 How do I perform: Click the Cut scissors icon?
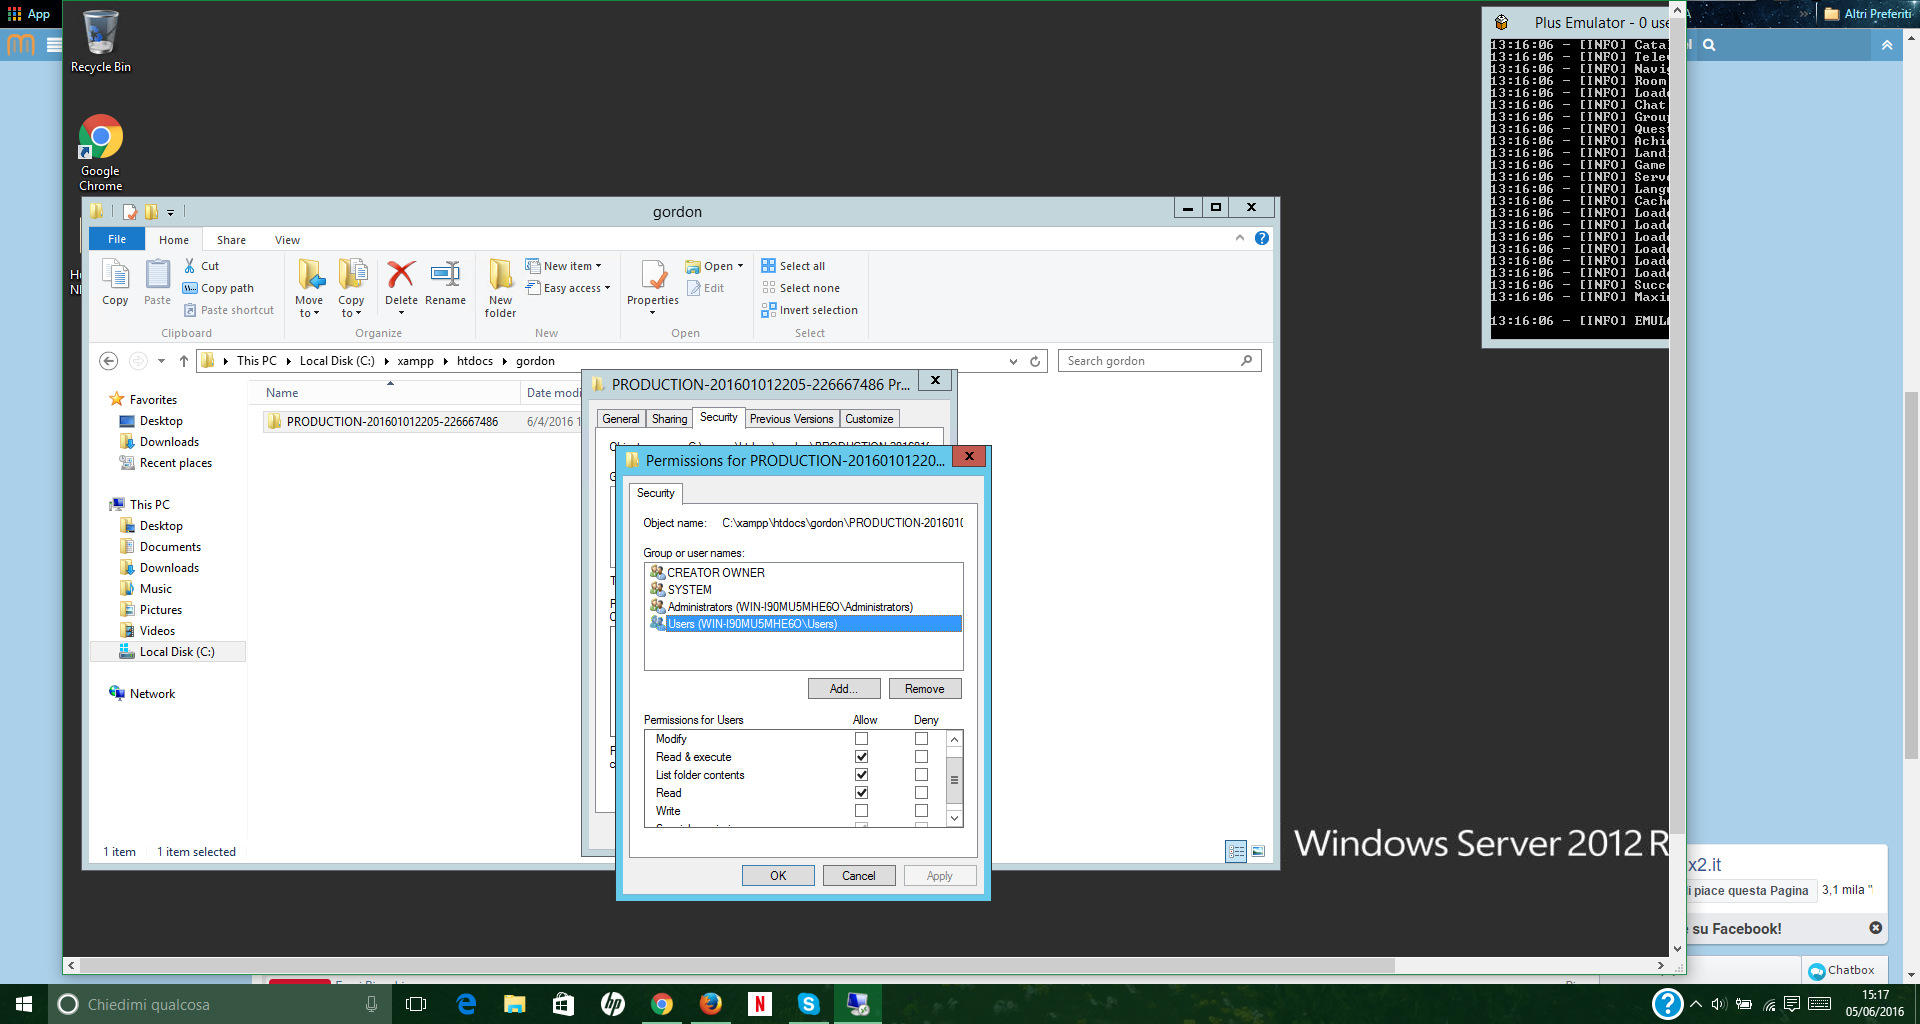[x=190, y=266]
